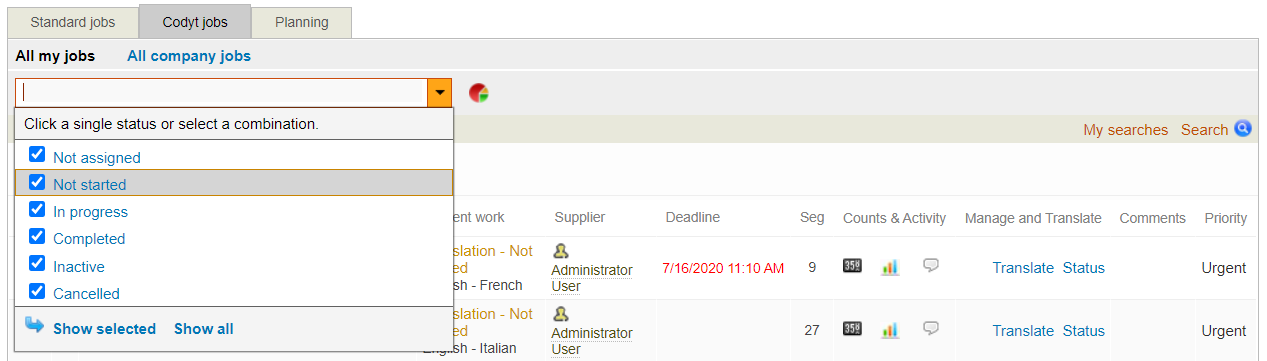Click the Show selected link

click(104, 329)
